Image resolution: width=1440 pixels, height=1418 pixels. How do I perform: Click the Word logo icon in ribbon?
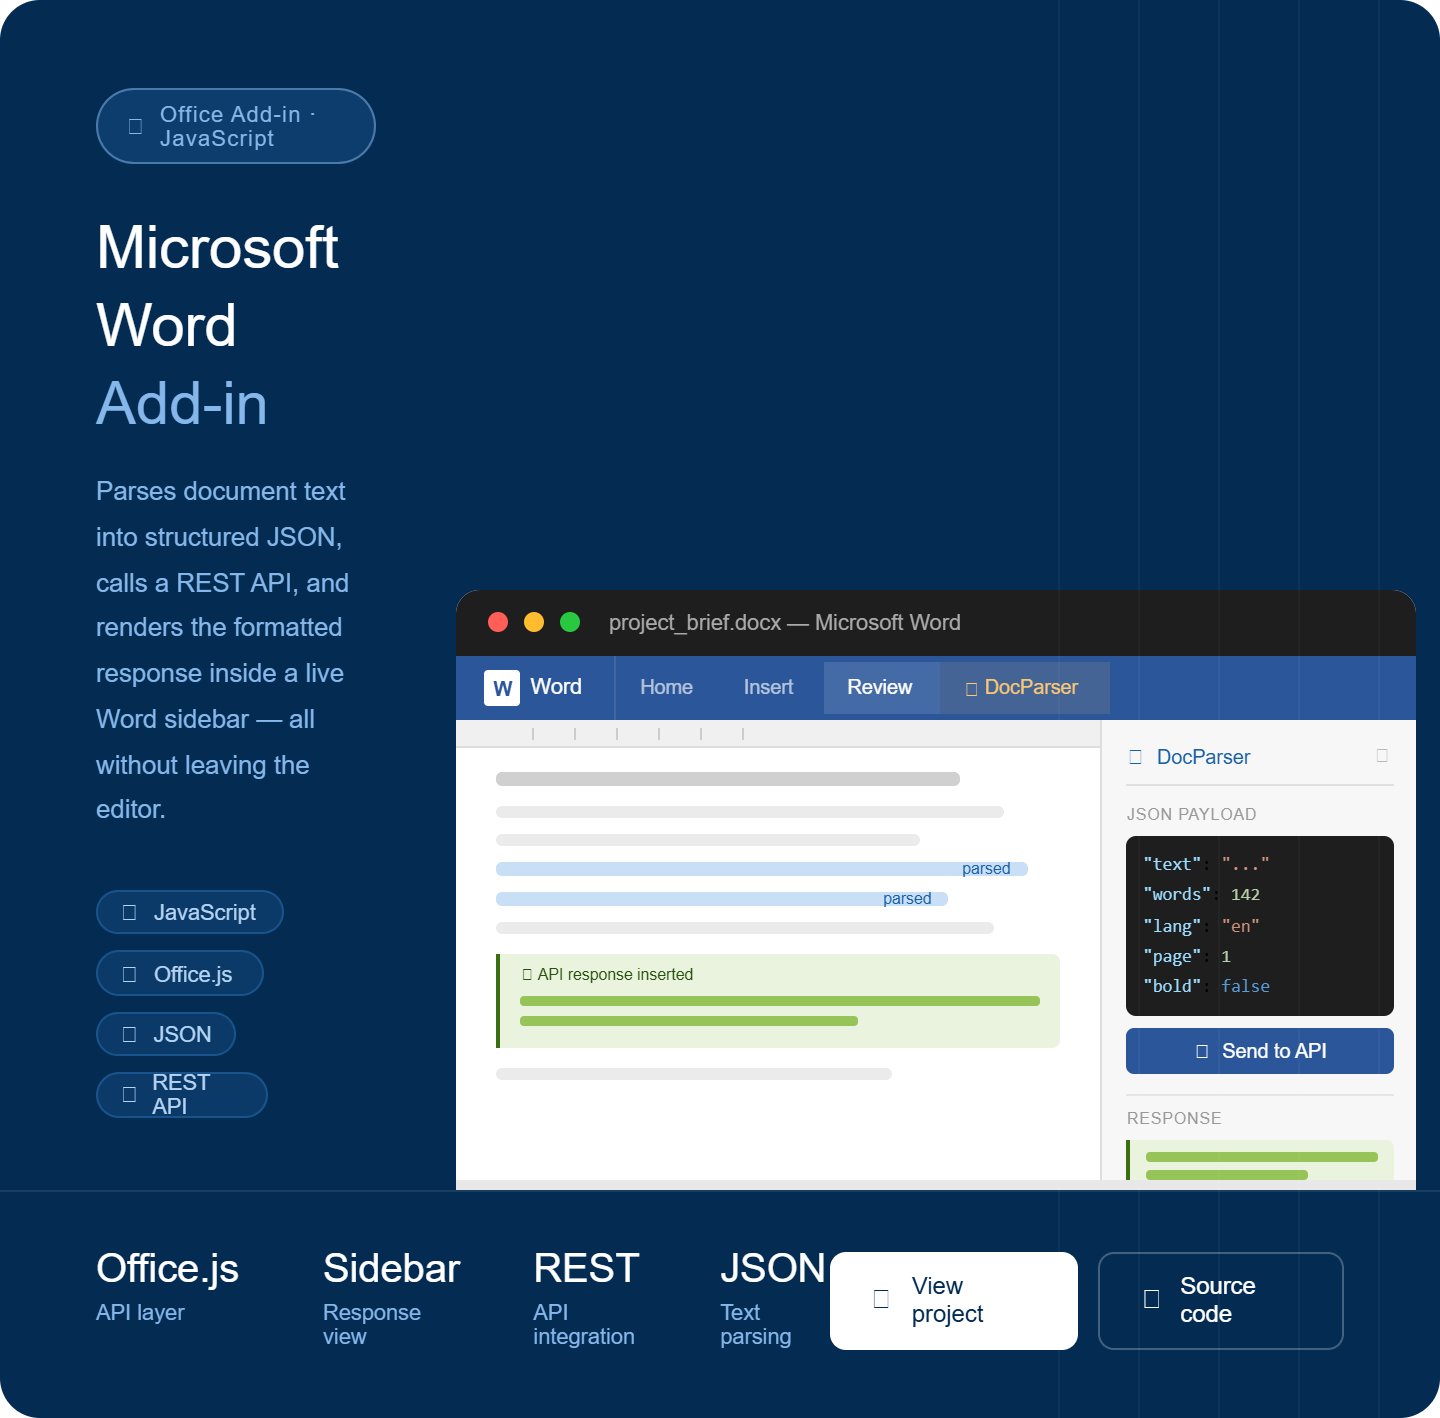coord(502,688)
